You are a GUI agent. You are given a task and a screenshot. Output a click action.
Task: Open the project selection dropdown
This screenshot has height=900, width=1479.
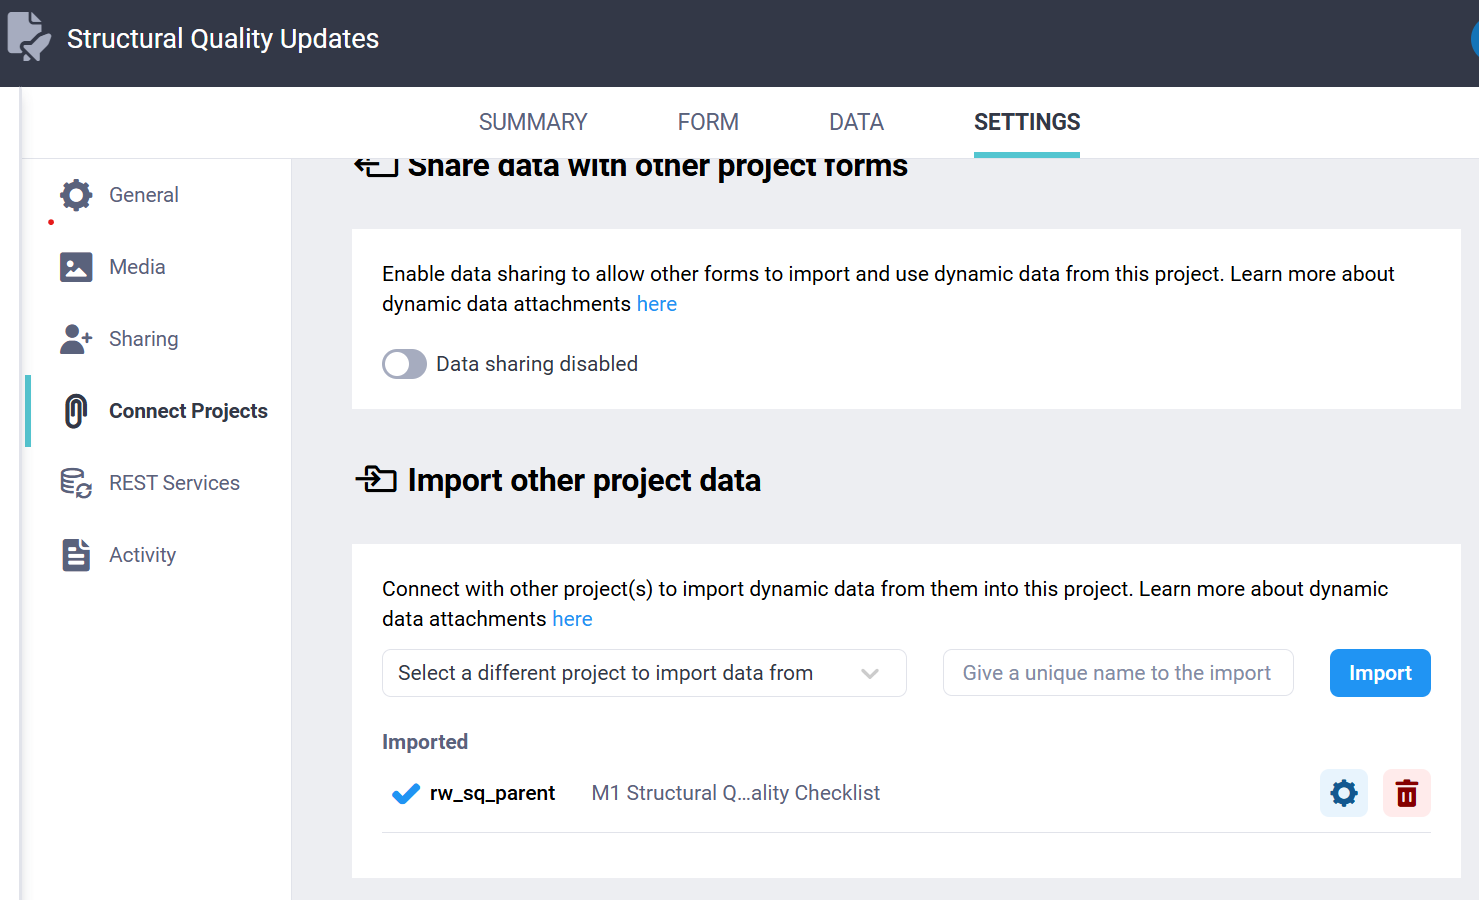pyautogui.click(x=620, y=673)
